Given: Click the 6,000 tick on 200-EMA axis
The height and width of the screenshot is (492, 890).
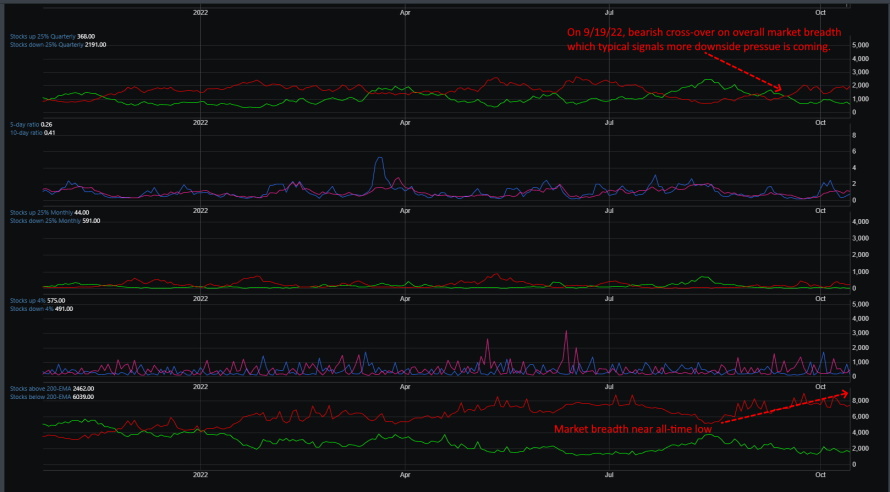Looking at the screenshot, I should [x=860, y=417].
